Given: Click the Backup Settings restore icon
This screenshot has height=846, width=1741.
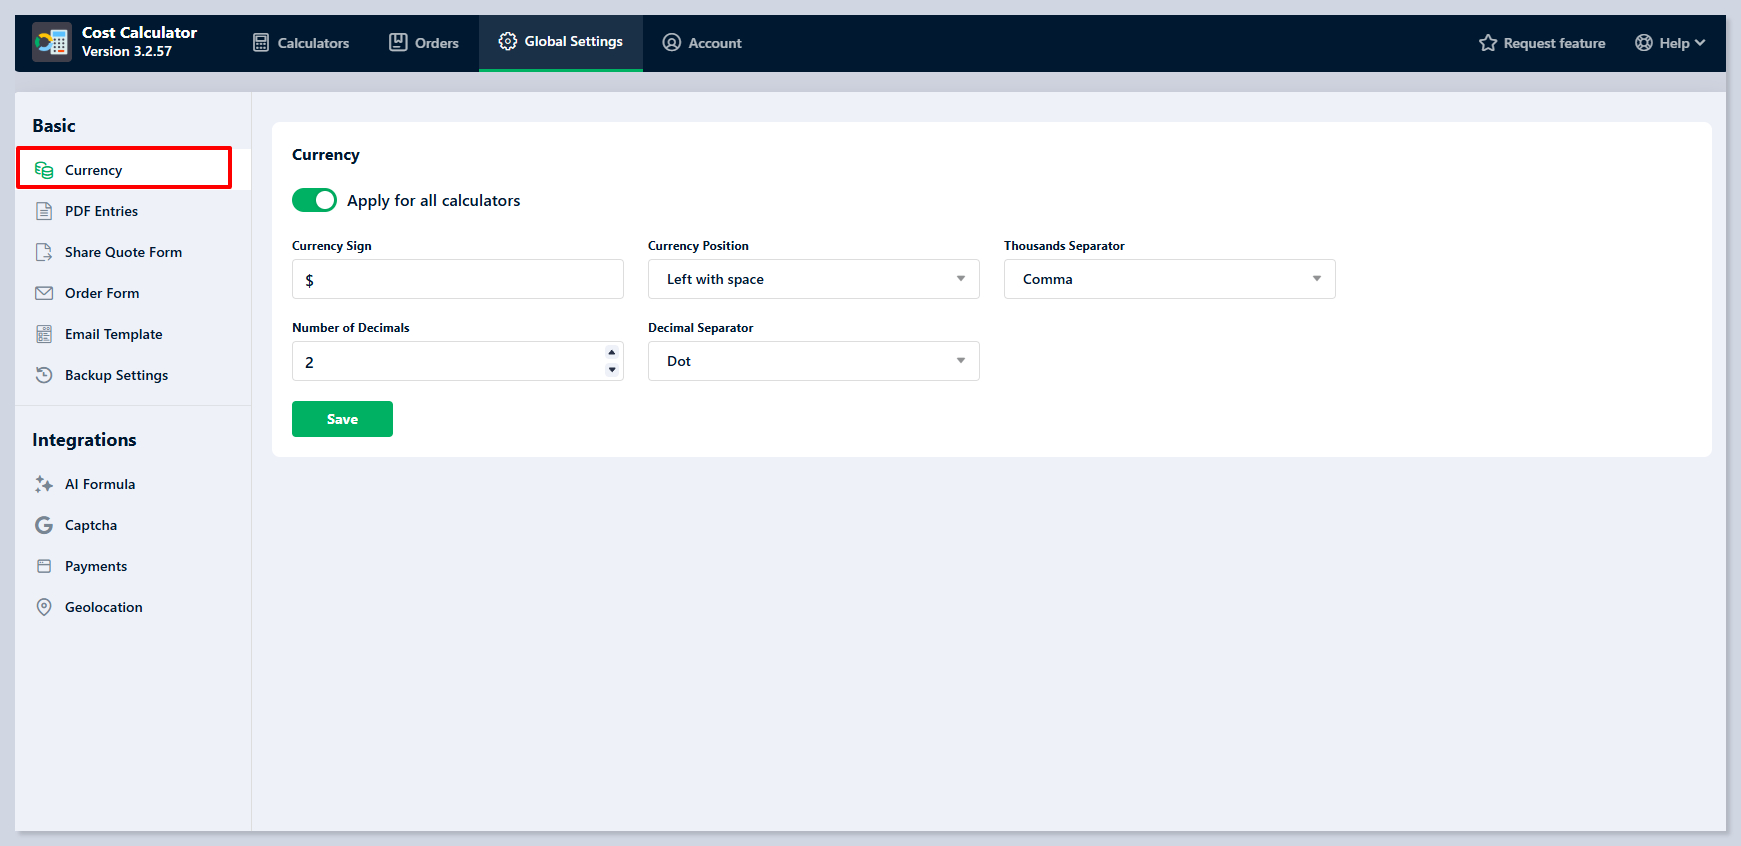Looking at the screenshot, I should pyautogui.click(x=44, y=375).
